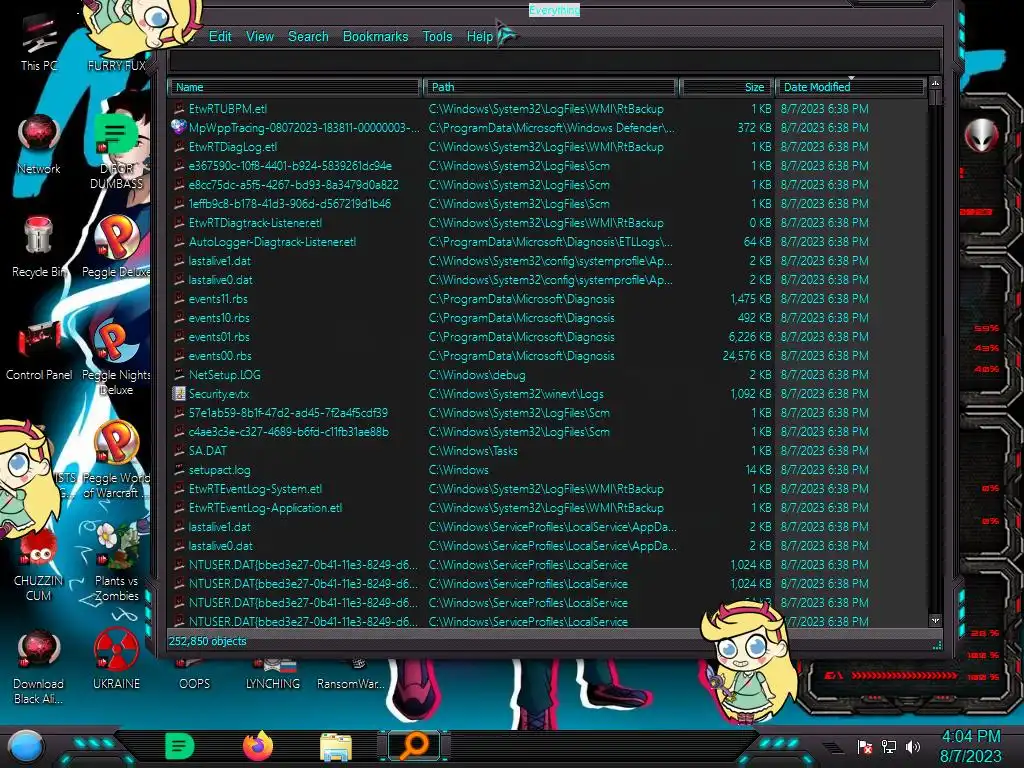
Task: Open the Peggle Deluxe desktop shortcut
Action: click(x=116, y=247)
